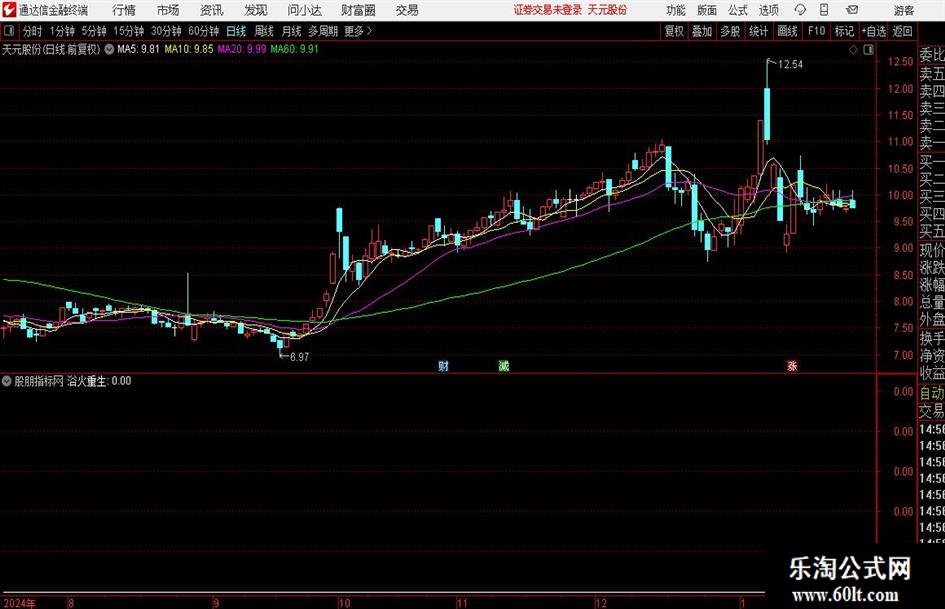Image resolution: width=945 pixels, height=609 pixels.
Task: Click the 多股 multi-stock button
Action: 730,31
